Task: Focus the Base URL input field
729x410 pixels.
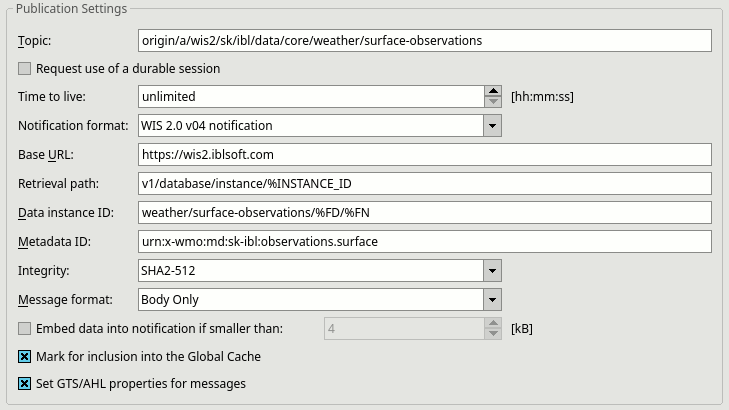Action: click(424, 154)
